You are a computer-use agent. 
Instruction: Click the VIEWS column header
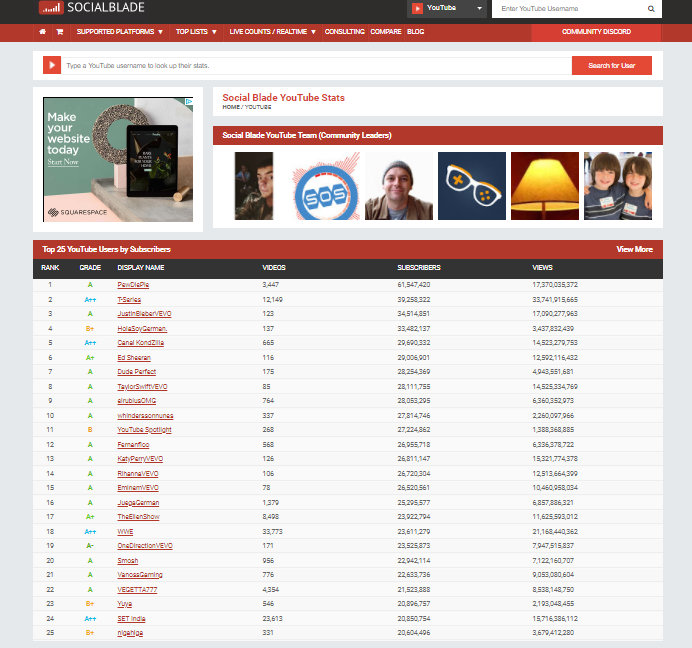[x=542, y=268]
